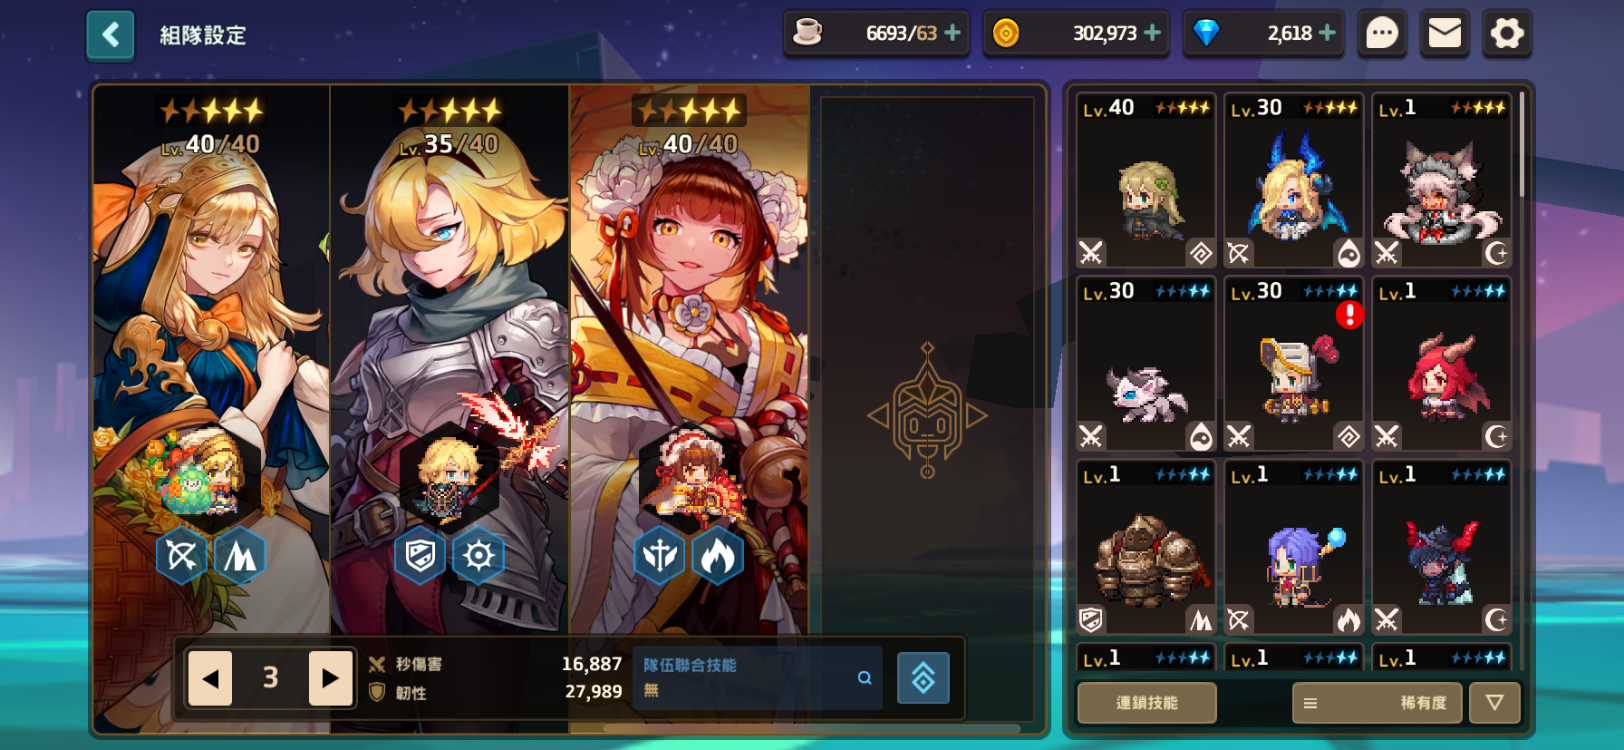The height and width of the screenshot is (750, 1624).
Task: Toggle sort order with the triangle button
Action: click(1494, 703)
